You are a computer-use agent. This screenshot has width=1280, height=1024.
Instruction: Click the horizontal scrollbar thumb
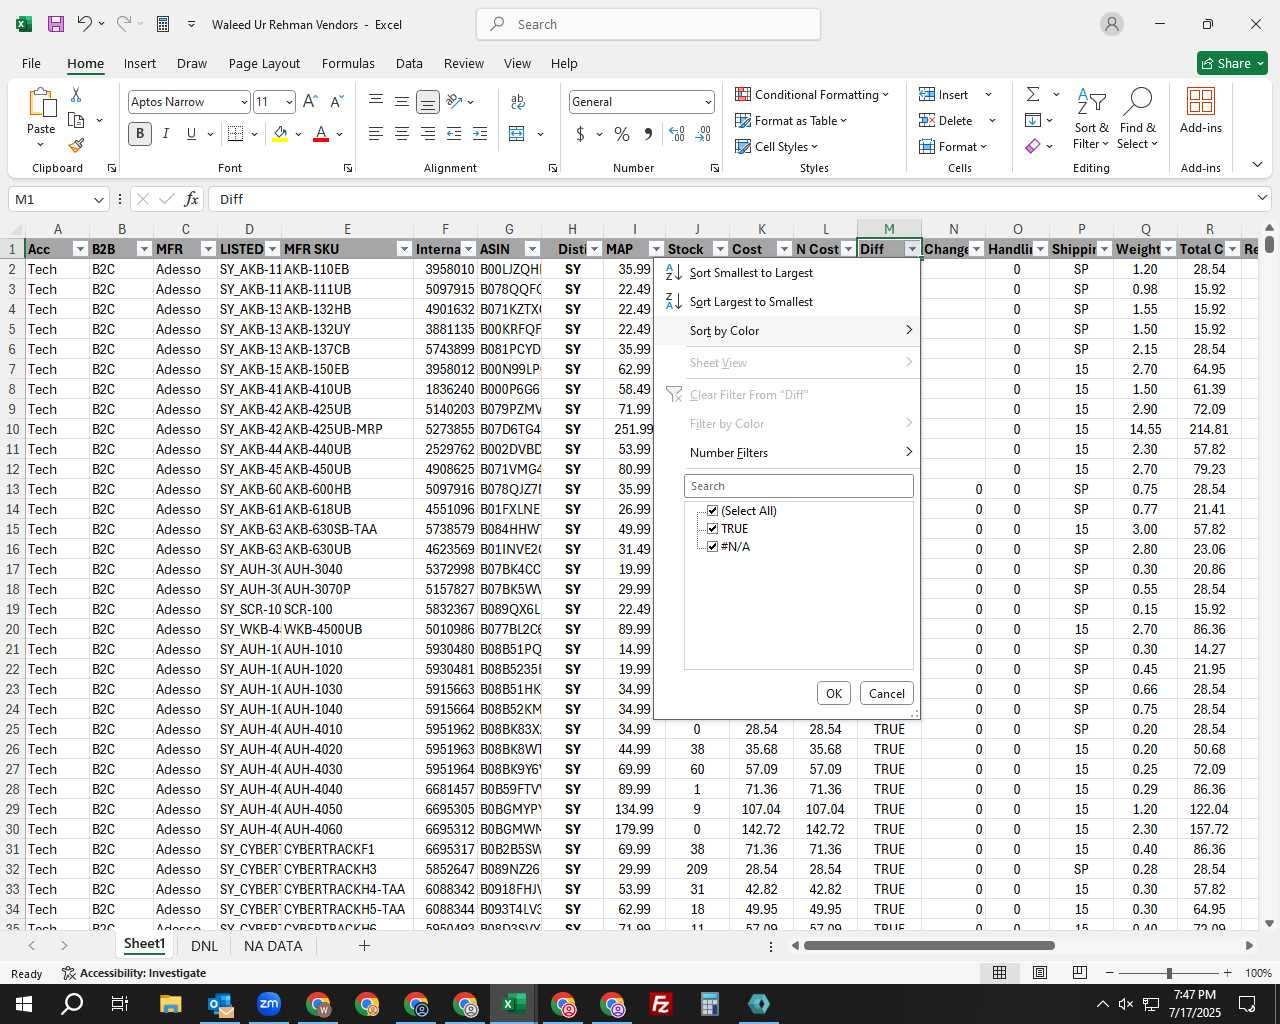tap(929, 945)
